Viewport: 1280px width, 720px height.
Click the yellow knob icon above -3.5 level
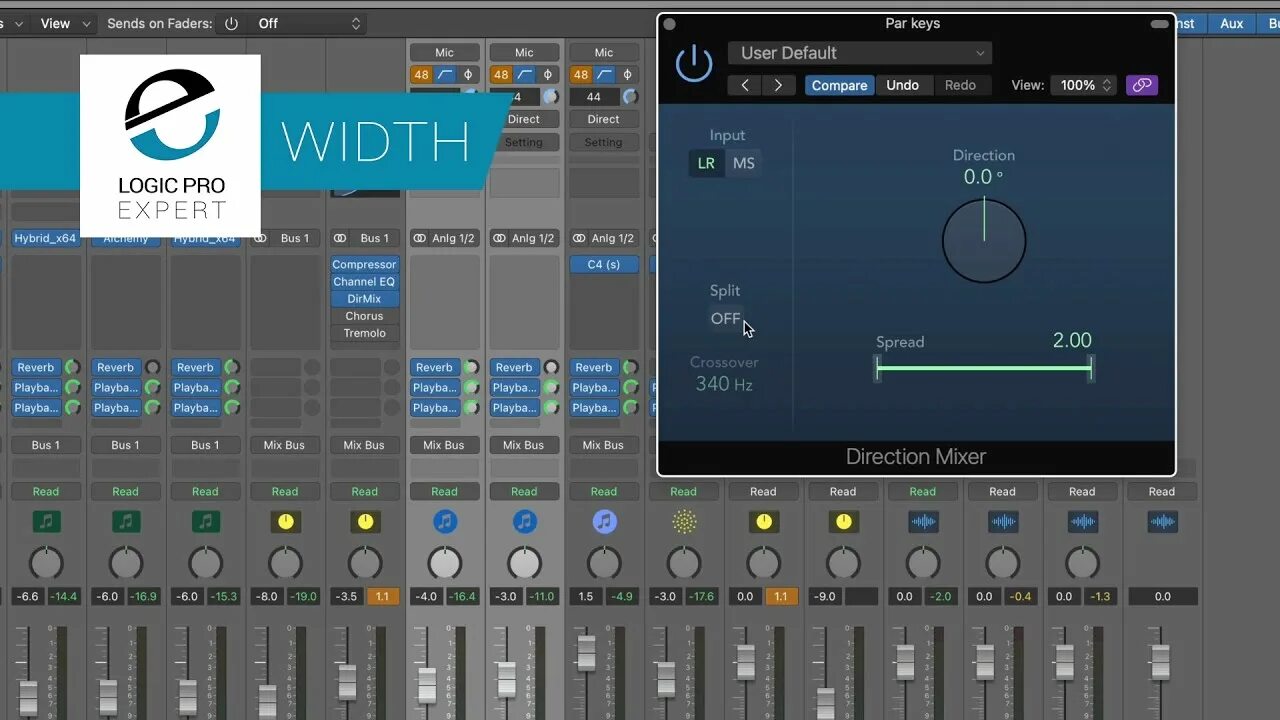coord(365,521)
